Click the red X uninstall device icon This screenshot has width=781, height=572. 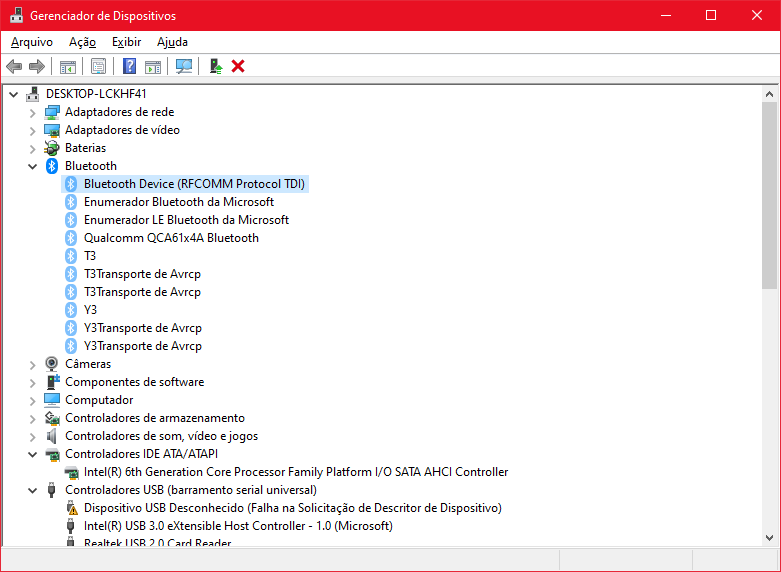point(238,66)
